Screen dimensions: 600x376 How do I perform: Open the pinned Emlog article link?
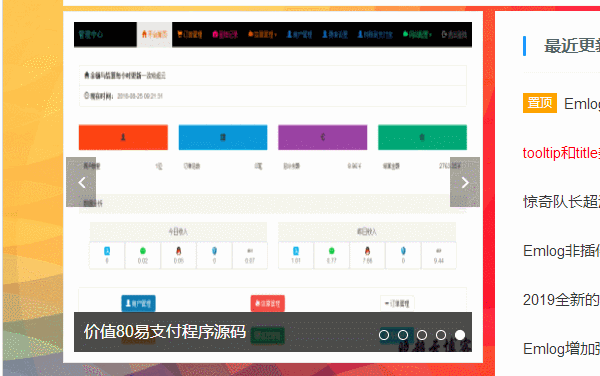click(x=582, y=104)
